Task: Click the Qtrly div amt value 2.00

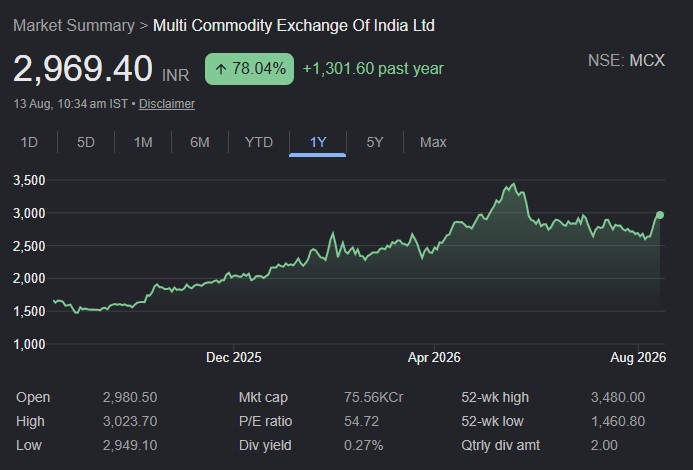Action: (604, 445)
